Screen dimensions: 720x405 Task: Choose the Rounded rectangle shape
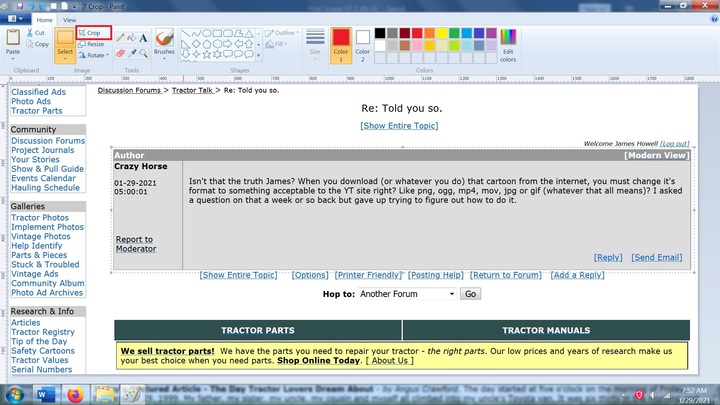click(x=228, y=34)
